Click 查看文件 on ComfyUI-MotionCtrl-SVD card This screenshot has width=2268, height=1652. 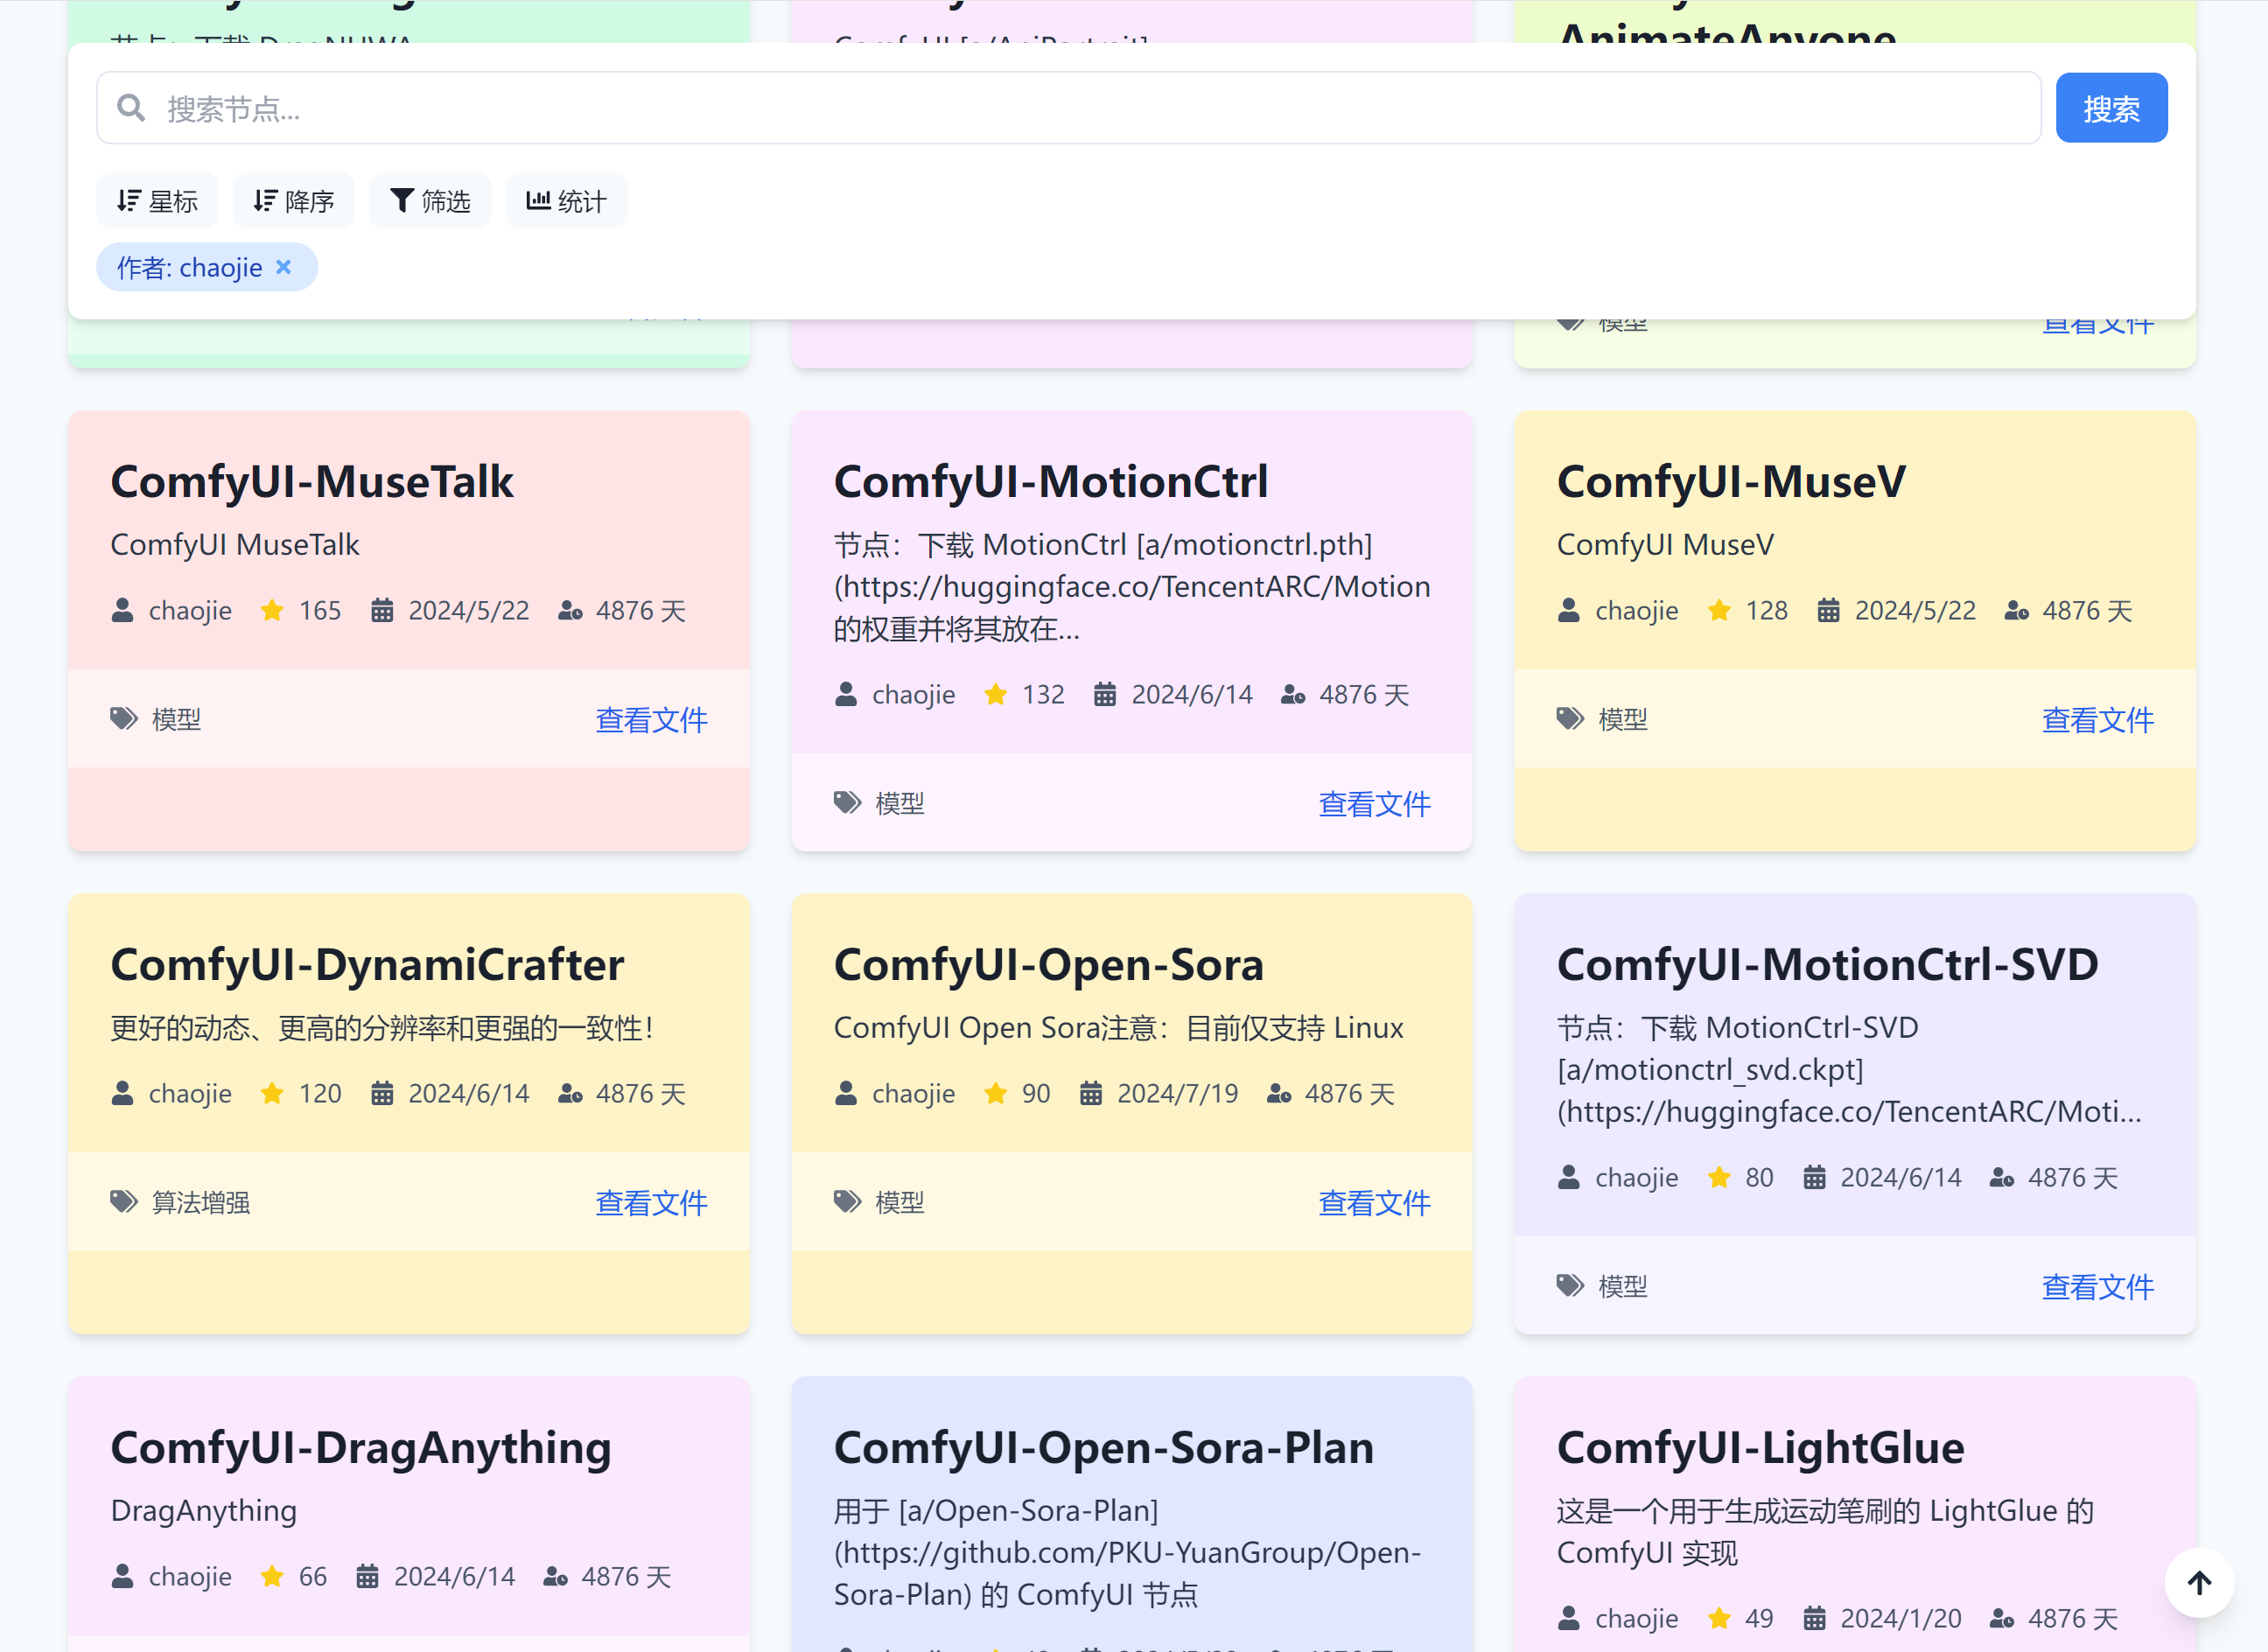point(2097,1286)
